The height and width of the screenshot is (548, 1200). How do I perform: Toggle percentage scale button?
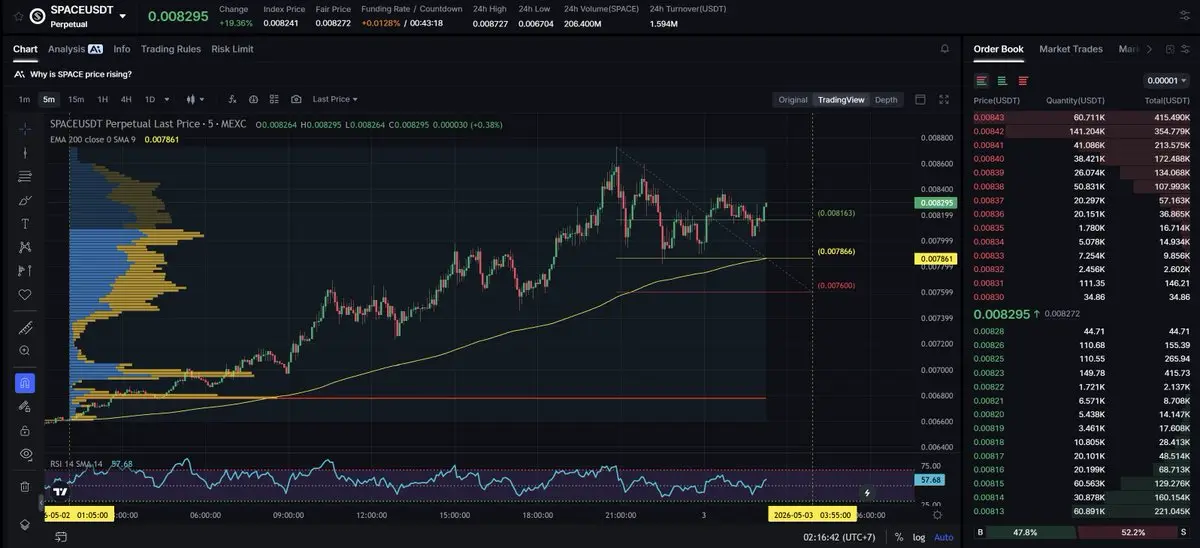pyautogui.click(x=899, y=537)
